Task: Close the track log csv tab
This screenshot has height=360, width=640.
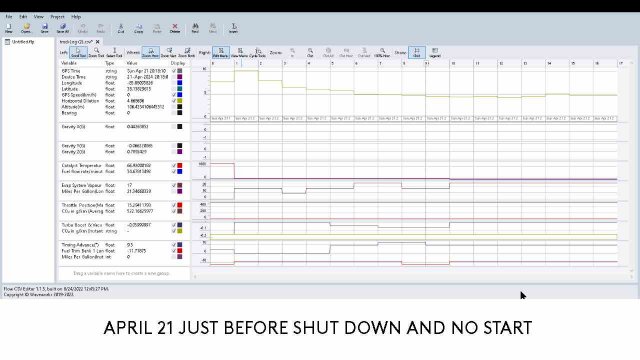Action: pos(98,42)
